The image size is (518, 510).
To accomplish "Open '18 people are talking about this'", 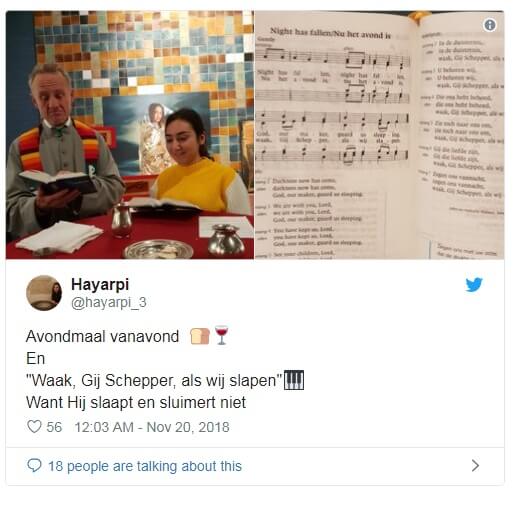I will click(145, 466).
